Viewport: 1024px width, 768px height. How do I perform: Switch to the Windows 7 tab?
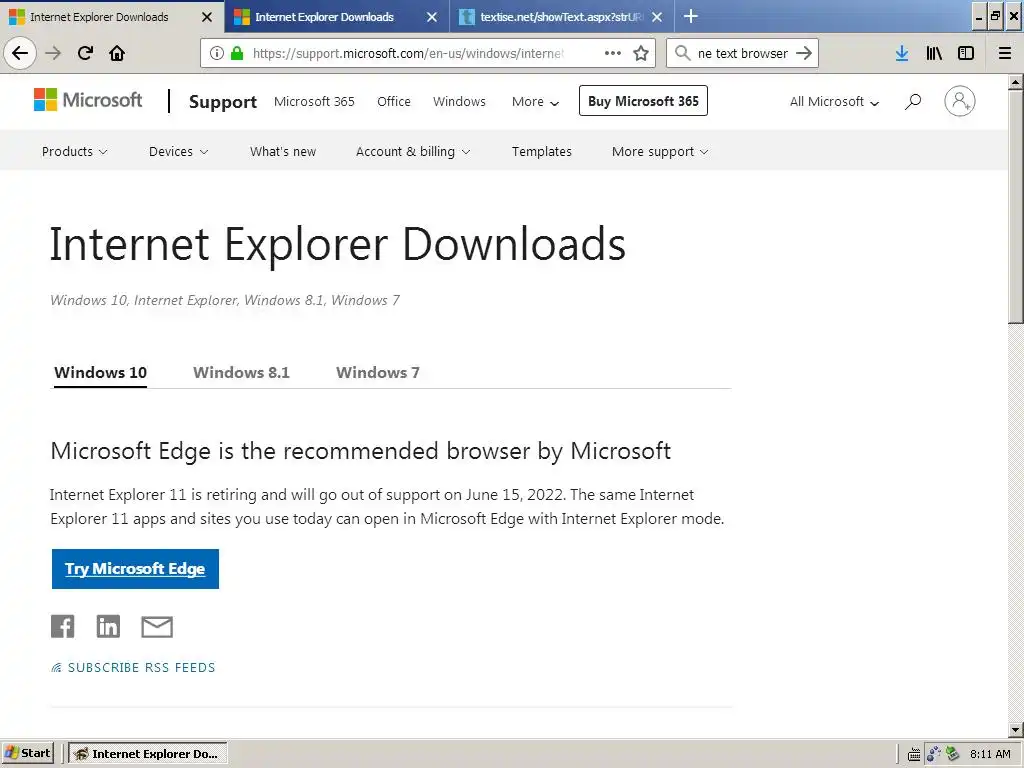tap(377, 372)
